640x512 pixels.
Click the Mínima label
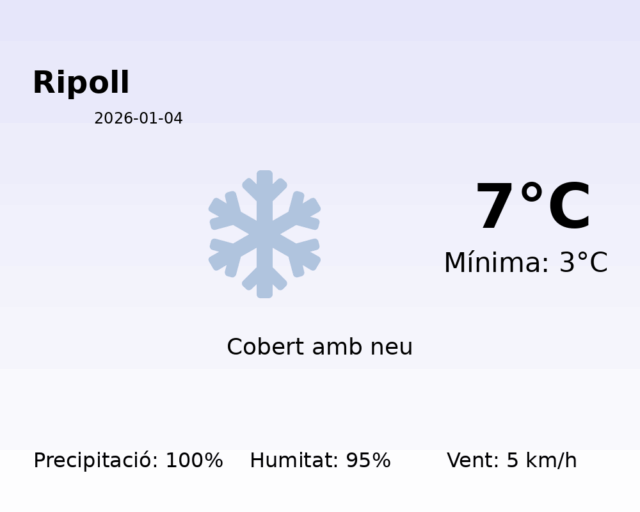496,263
